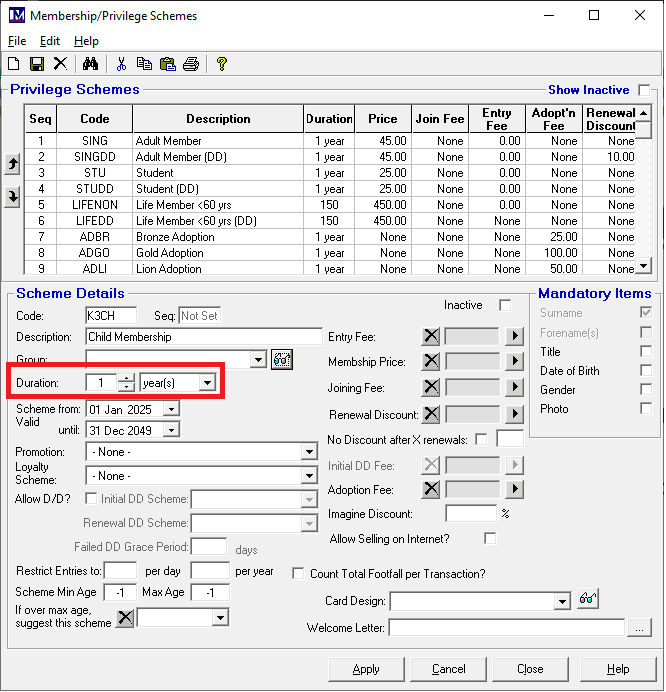Enable the Show Inactive checkbox
The width and height of the screenshot is (666, 692).
(x=644, y=90)
